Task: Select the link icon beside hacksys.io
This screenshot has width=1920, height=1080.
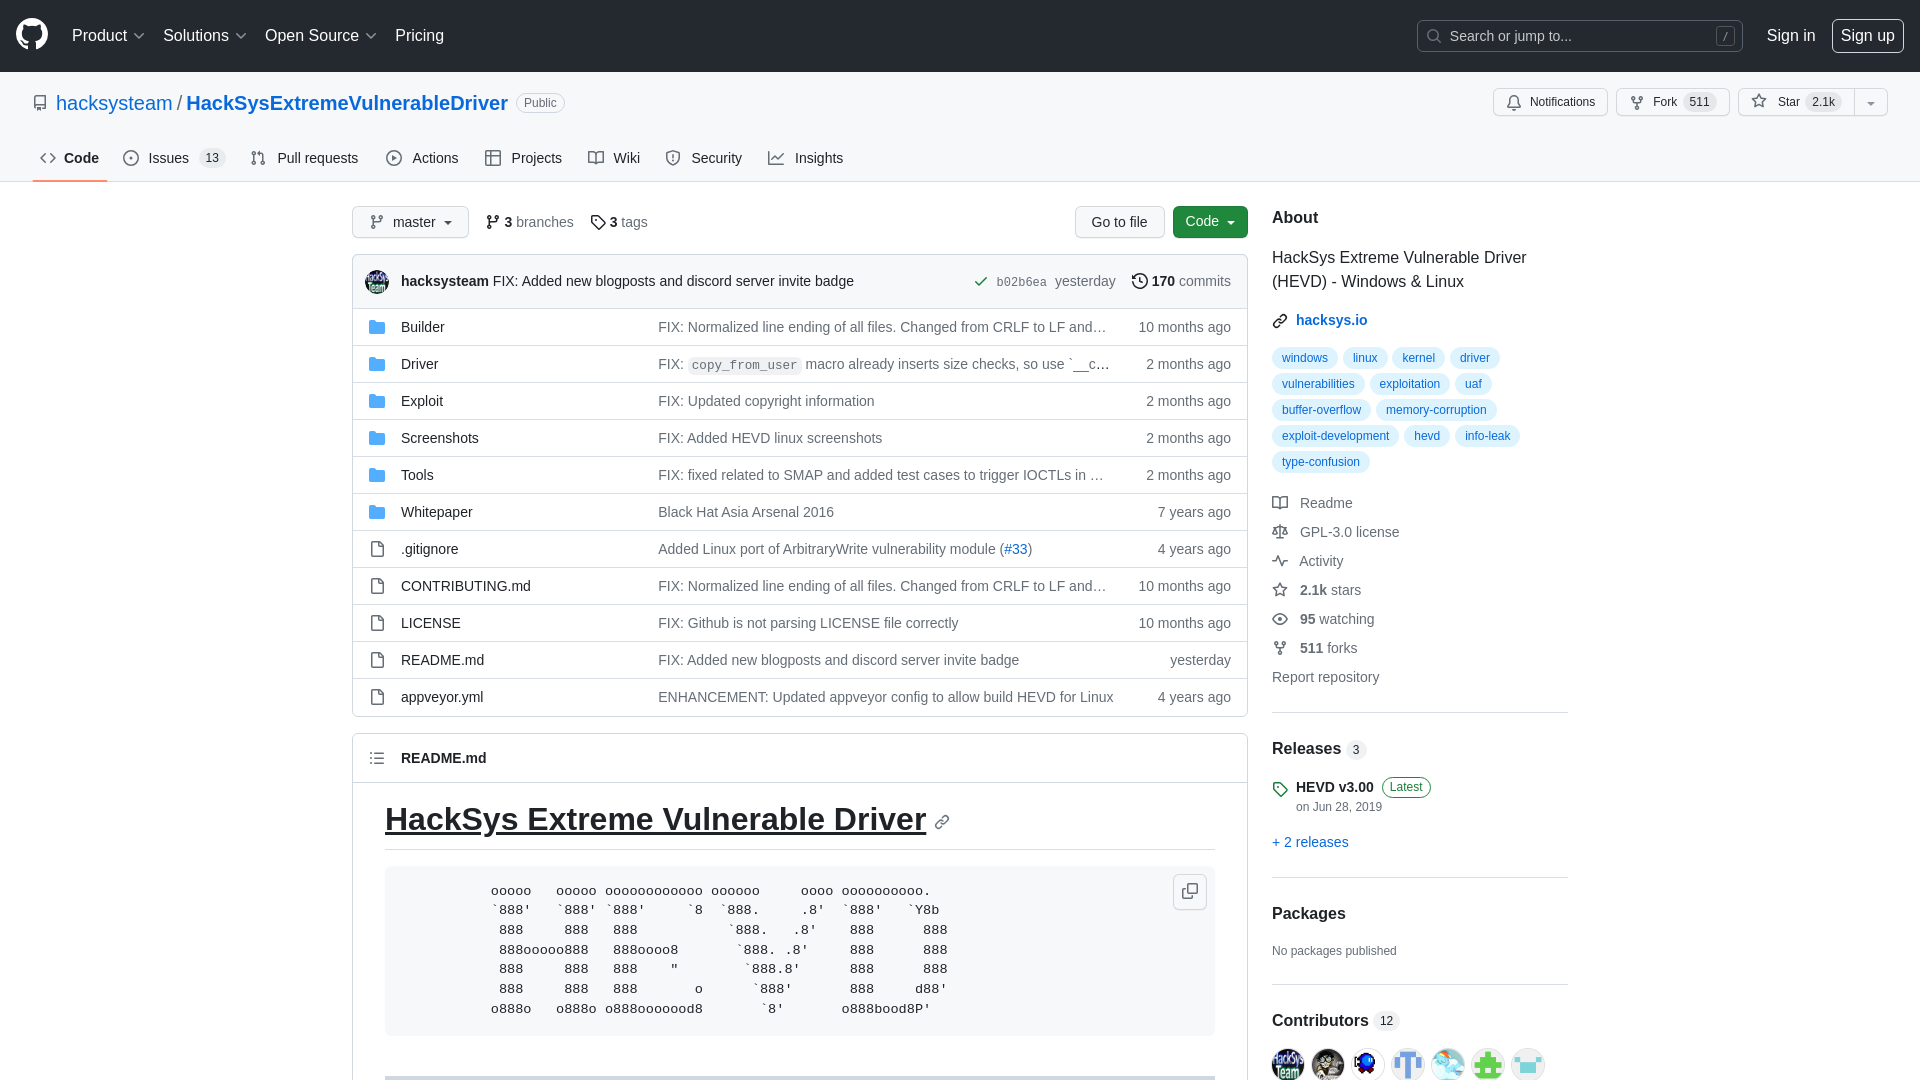Action: (1280, 321)
